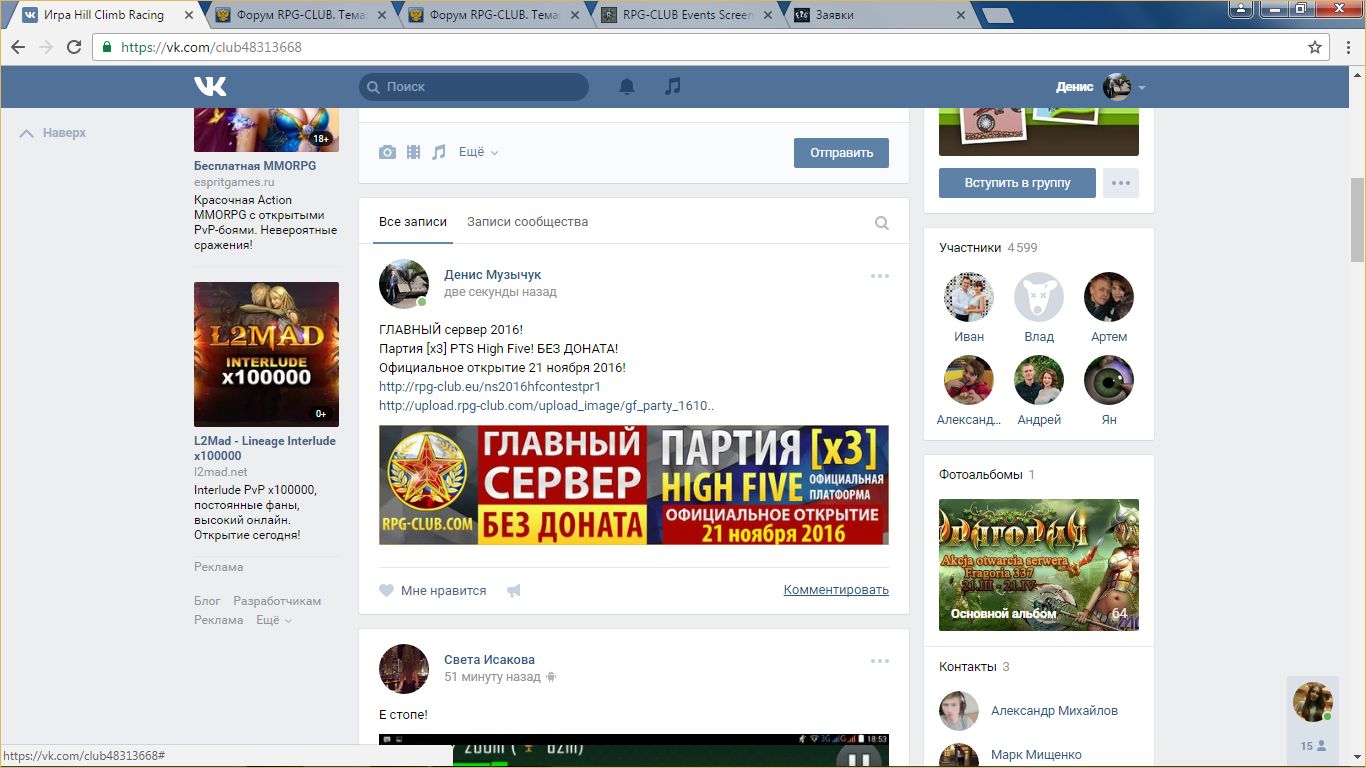Click the page vertical scrollbar thumb

[x=1357, y=218]
